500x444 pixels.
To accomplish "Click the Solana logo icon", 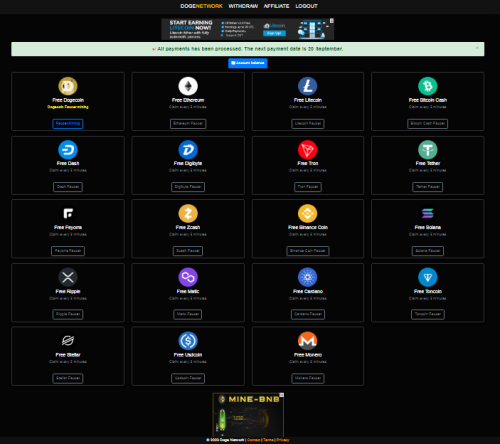I will pyautogui.click(x=428, y=213).
